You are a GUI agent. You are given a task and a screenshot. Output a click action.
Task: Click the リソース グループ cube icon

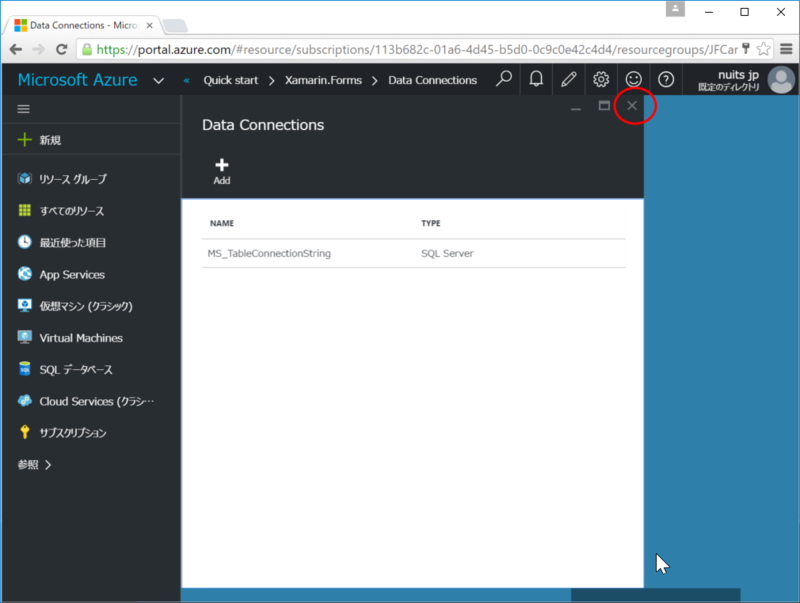tap(24, 178)
